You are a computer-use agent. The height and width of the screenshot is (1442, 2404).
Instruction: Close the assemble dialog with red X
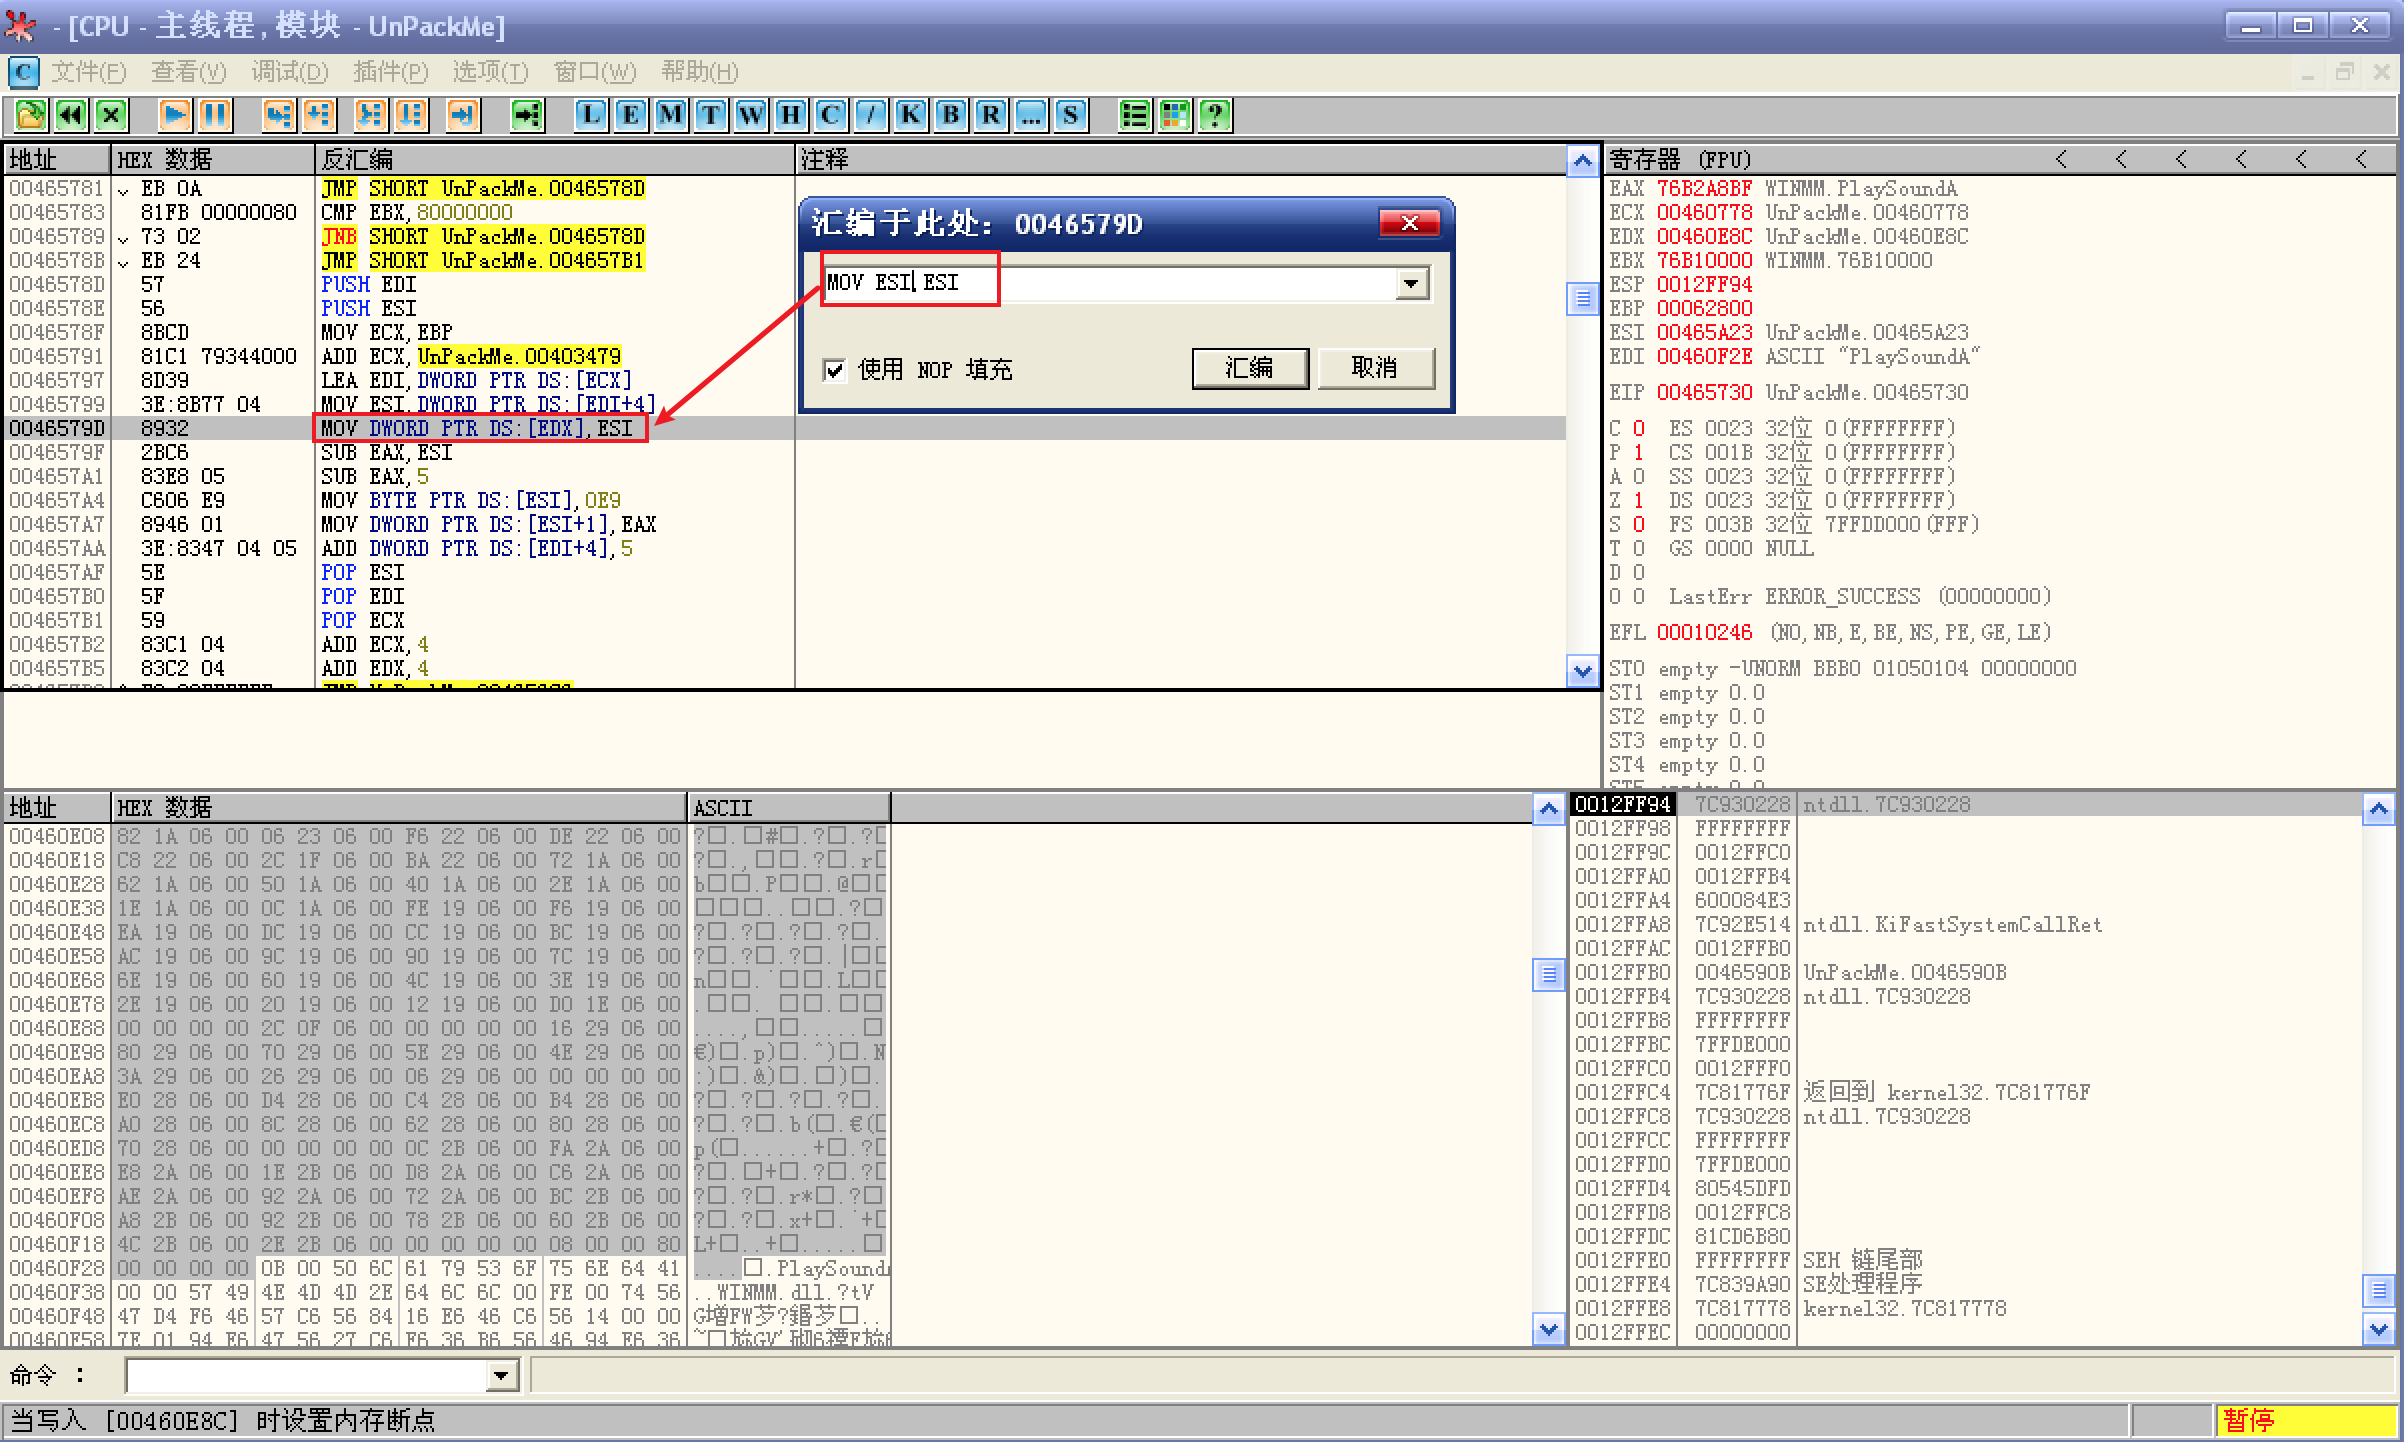coord(1409,223)
